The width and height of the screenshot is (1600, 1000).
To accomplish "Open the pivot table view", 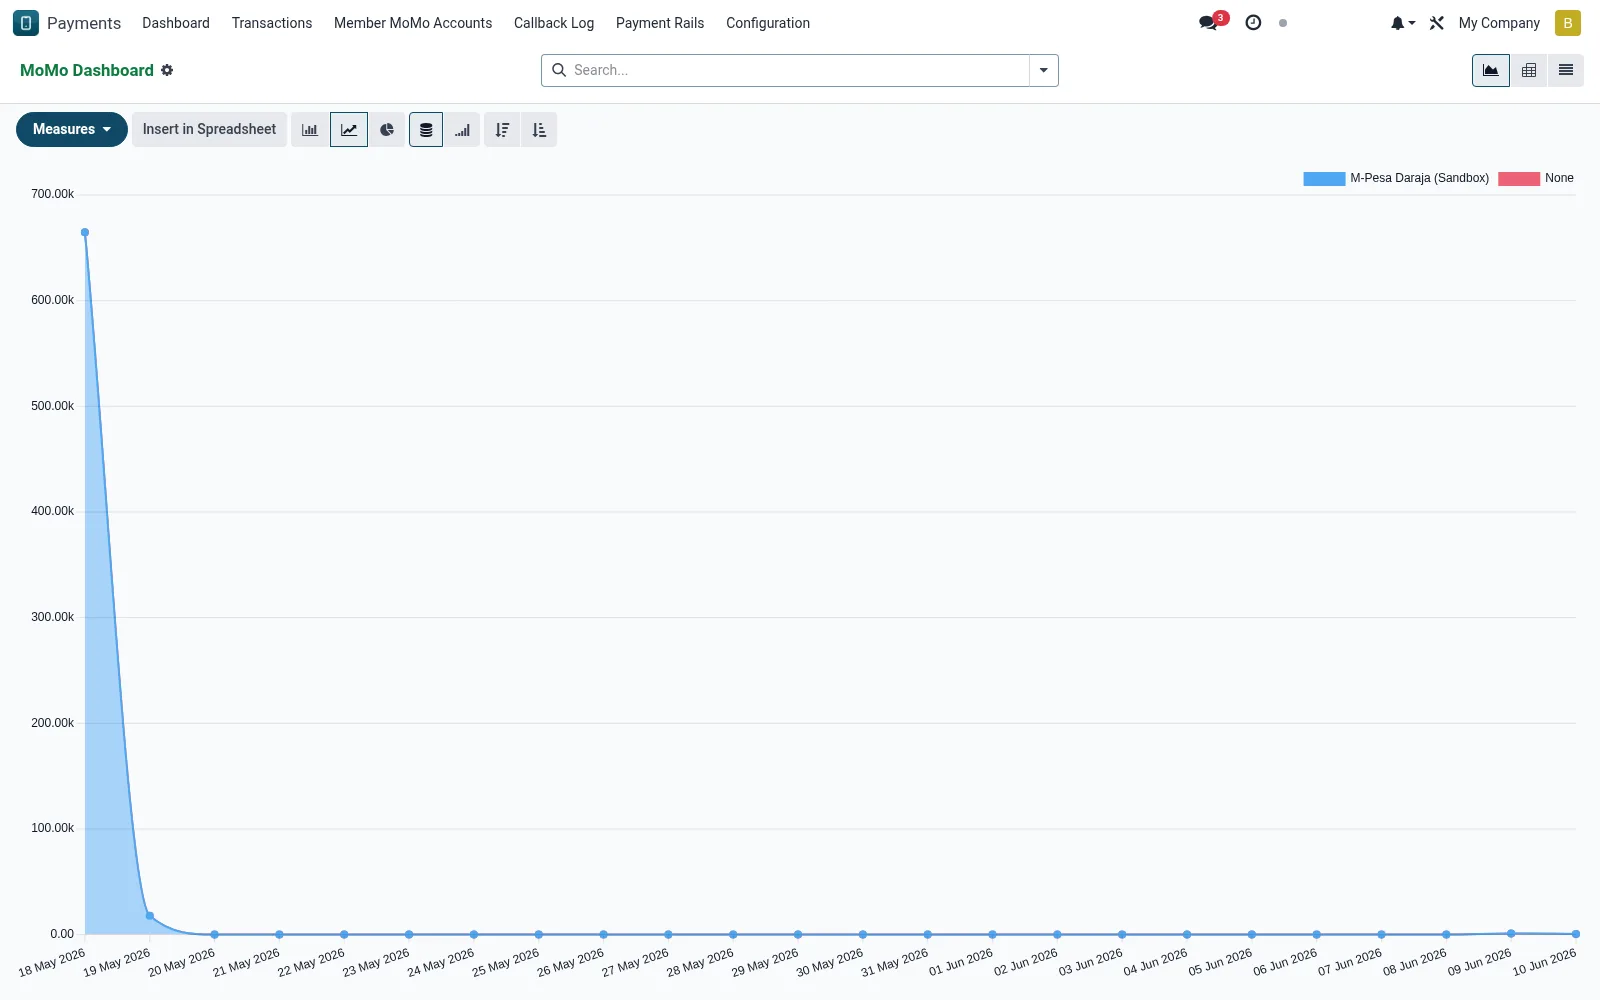I will [1529, 70].
